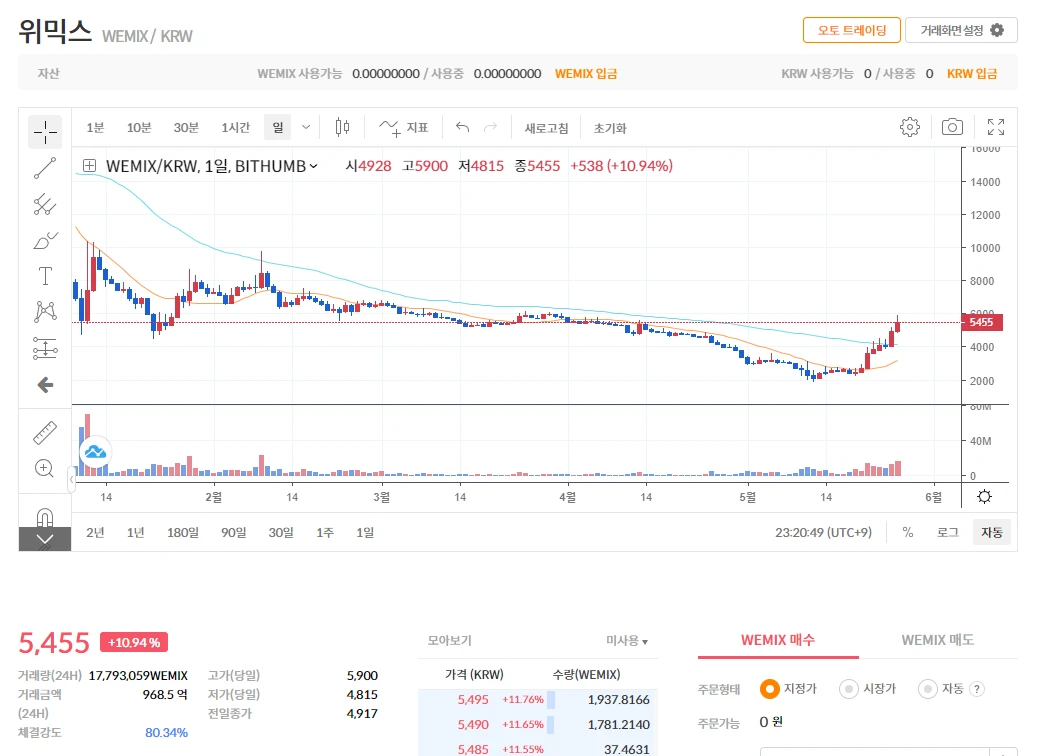Expand the drawing toolbar bottom chevron
This screenshot has height=756, width=1037.
point(45,539)
